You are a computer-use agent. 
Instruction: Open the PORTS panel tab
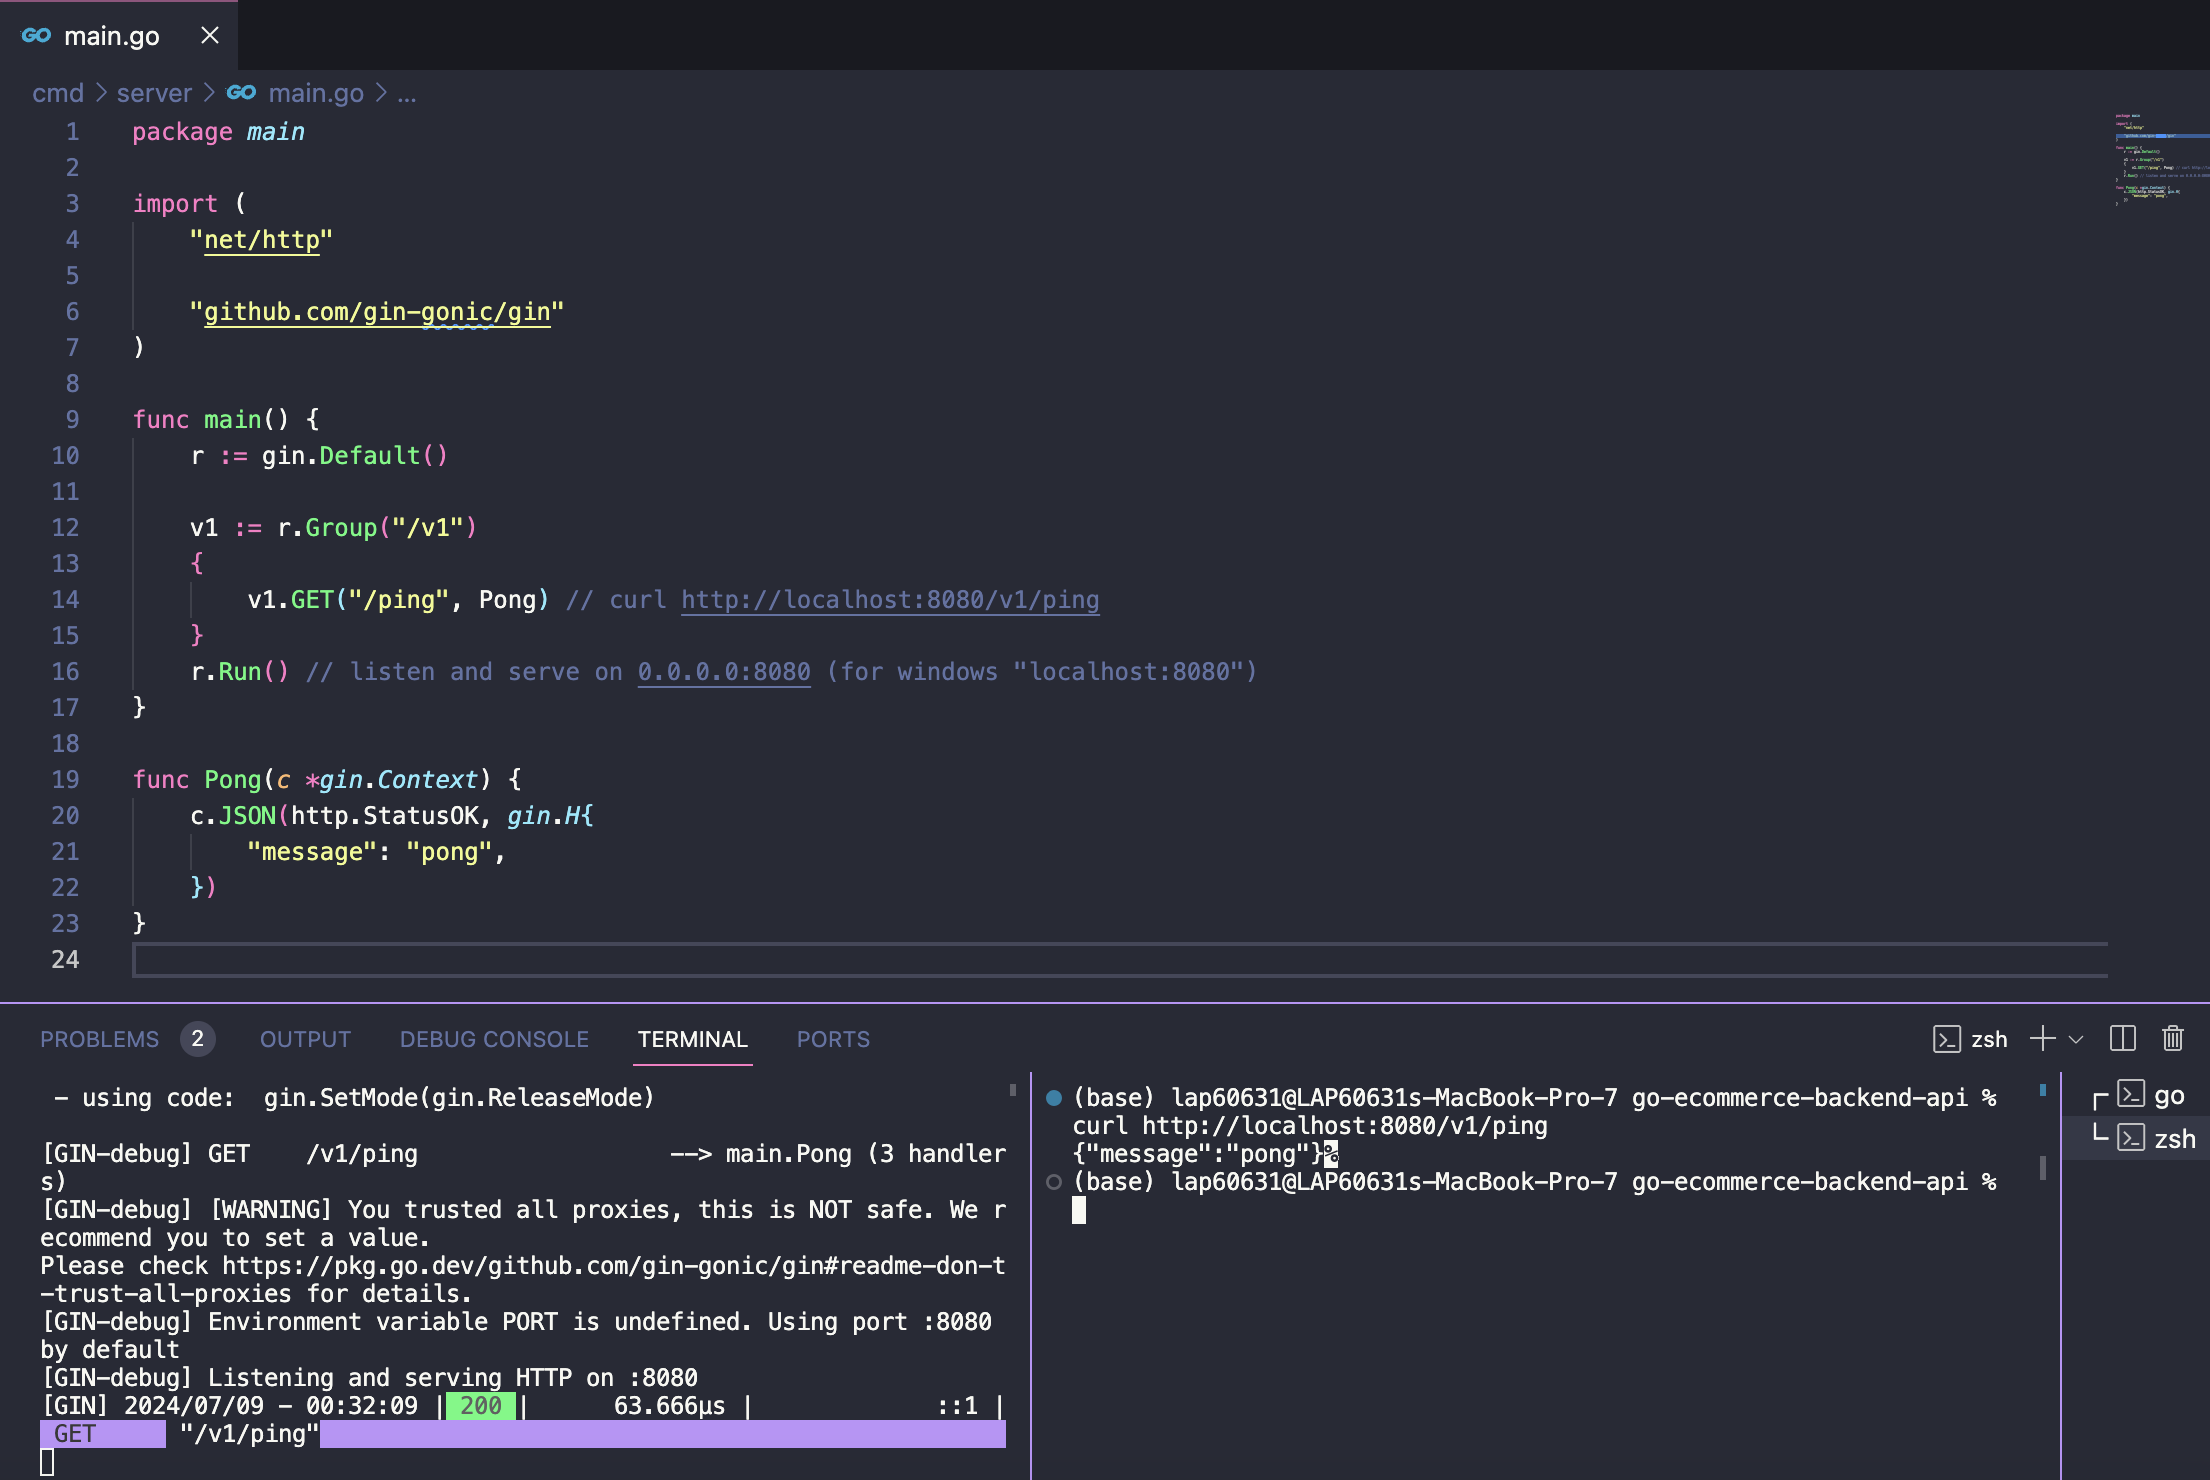[x=833, y=1039]
